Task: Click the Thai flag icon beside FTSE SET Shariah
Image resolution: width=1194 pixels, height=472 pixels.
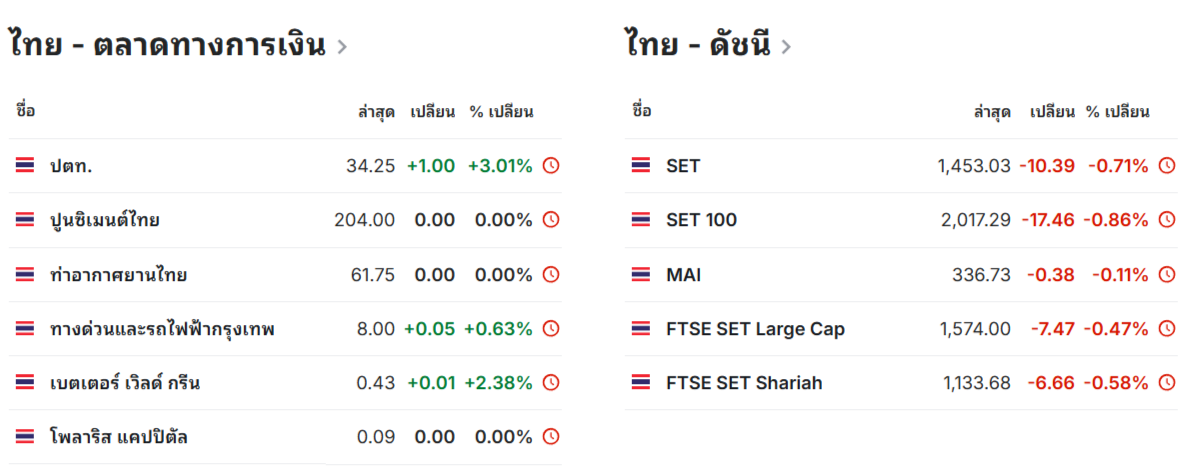Action: click(x=640, y=382)
